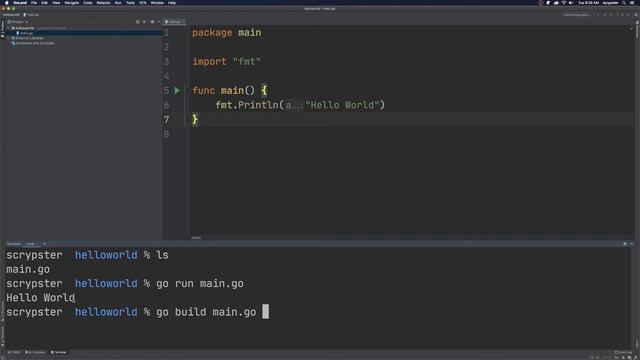Screen dimensions: 640x360
Task: Expand External Libraries node
Action: [9, 38]
